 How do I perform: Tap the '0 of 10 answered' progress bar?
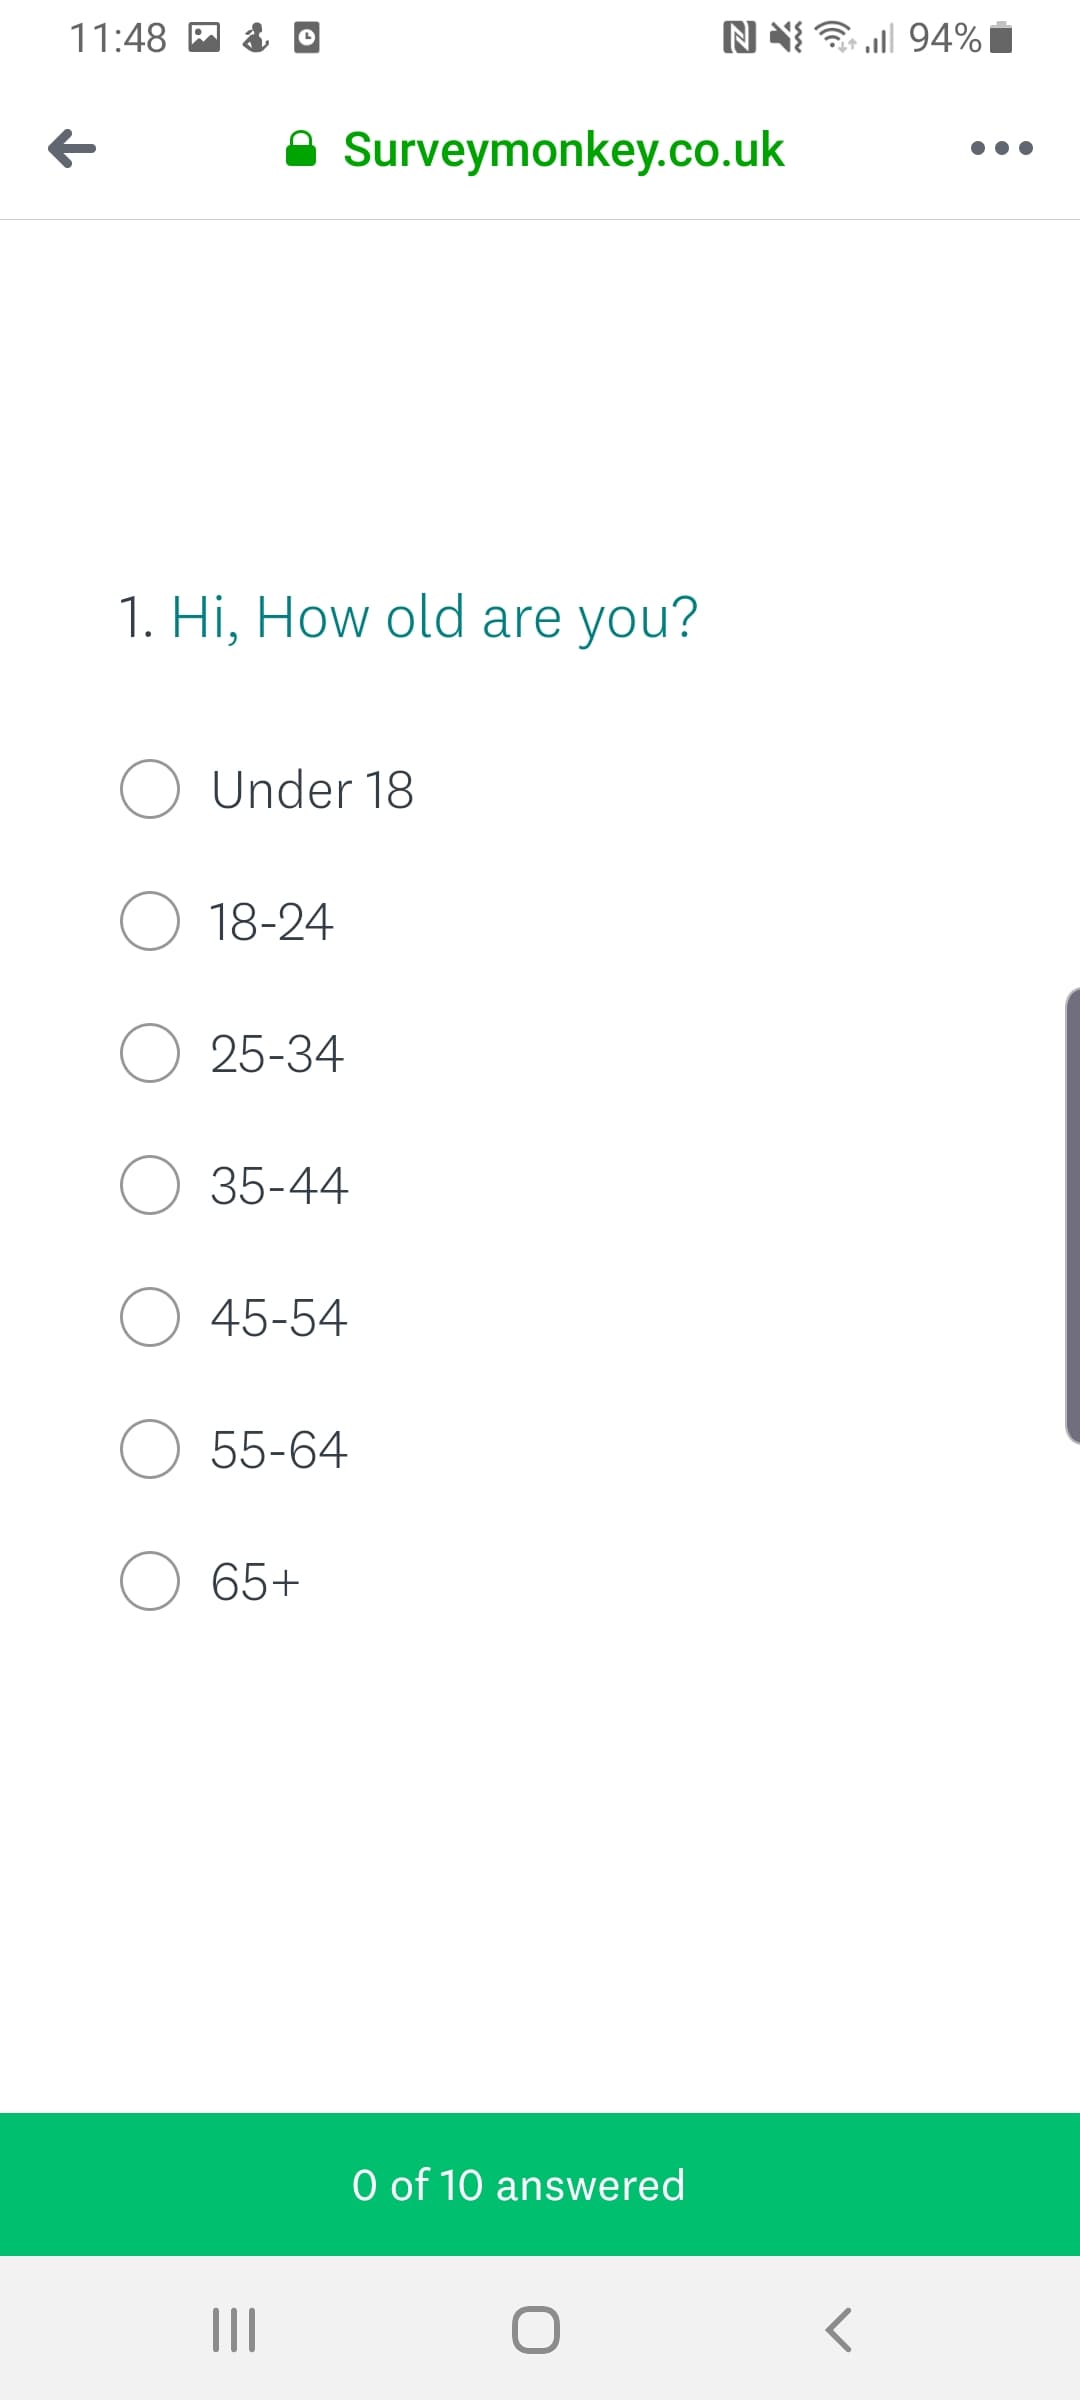click(540, 2184)
